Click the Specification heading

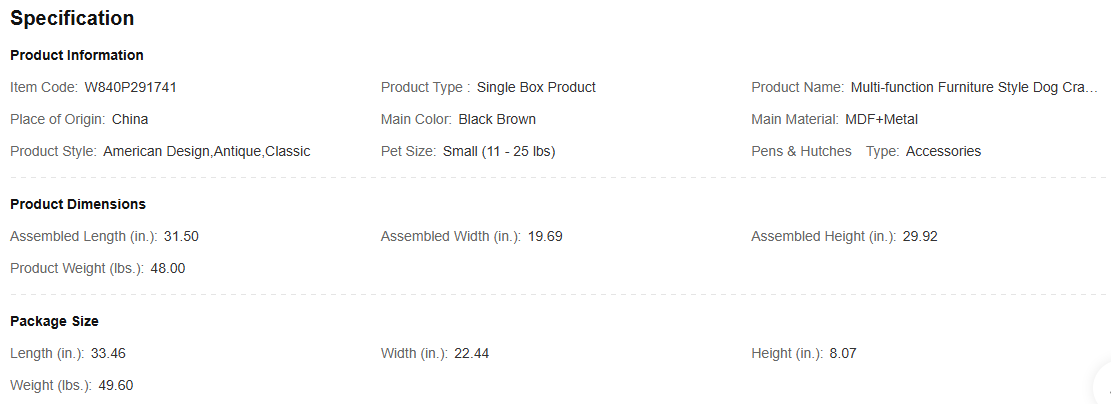point(72,18)
